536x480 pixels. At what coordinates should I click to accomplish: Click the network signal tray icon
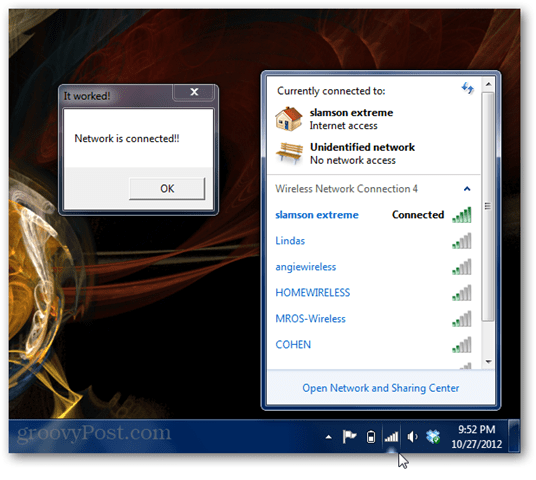pos(391,436)
